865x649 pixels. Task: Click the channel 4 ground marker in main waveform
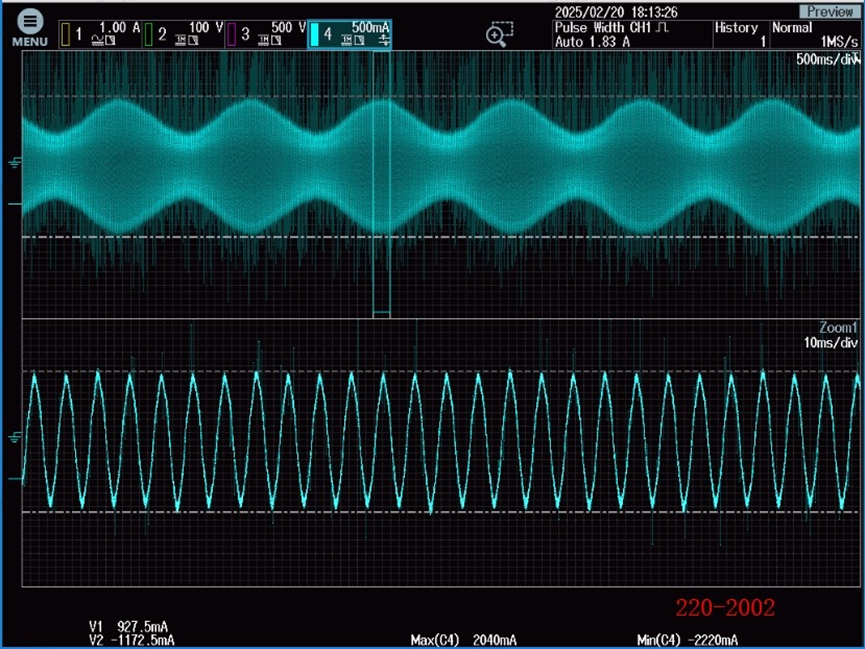[15, 162]
